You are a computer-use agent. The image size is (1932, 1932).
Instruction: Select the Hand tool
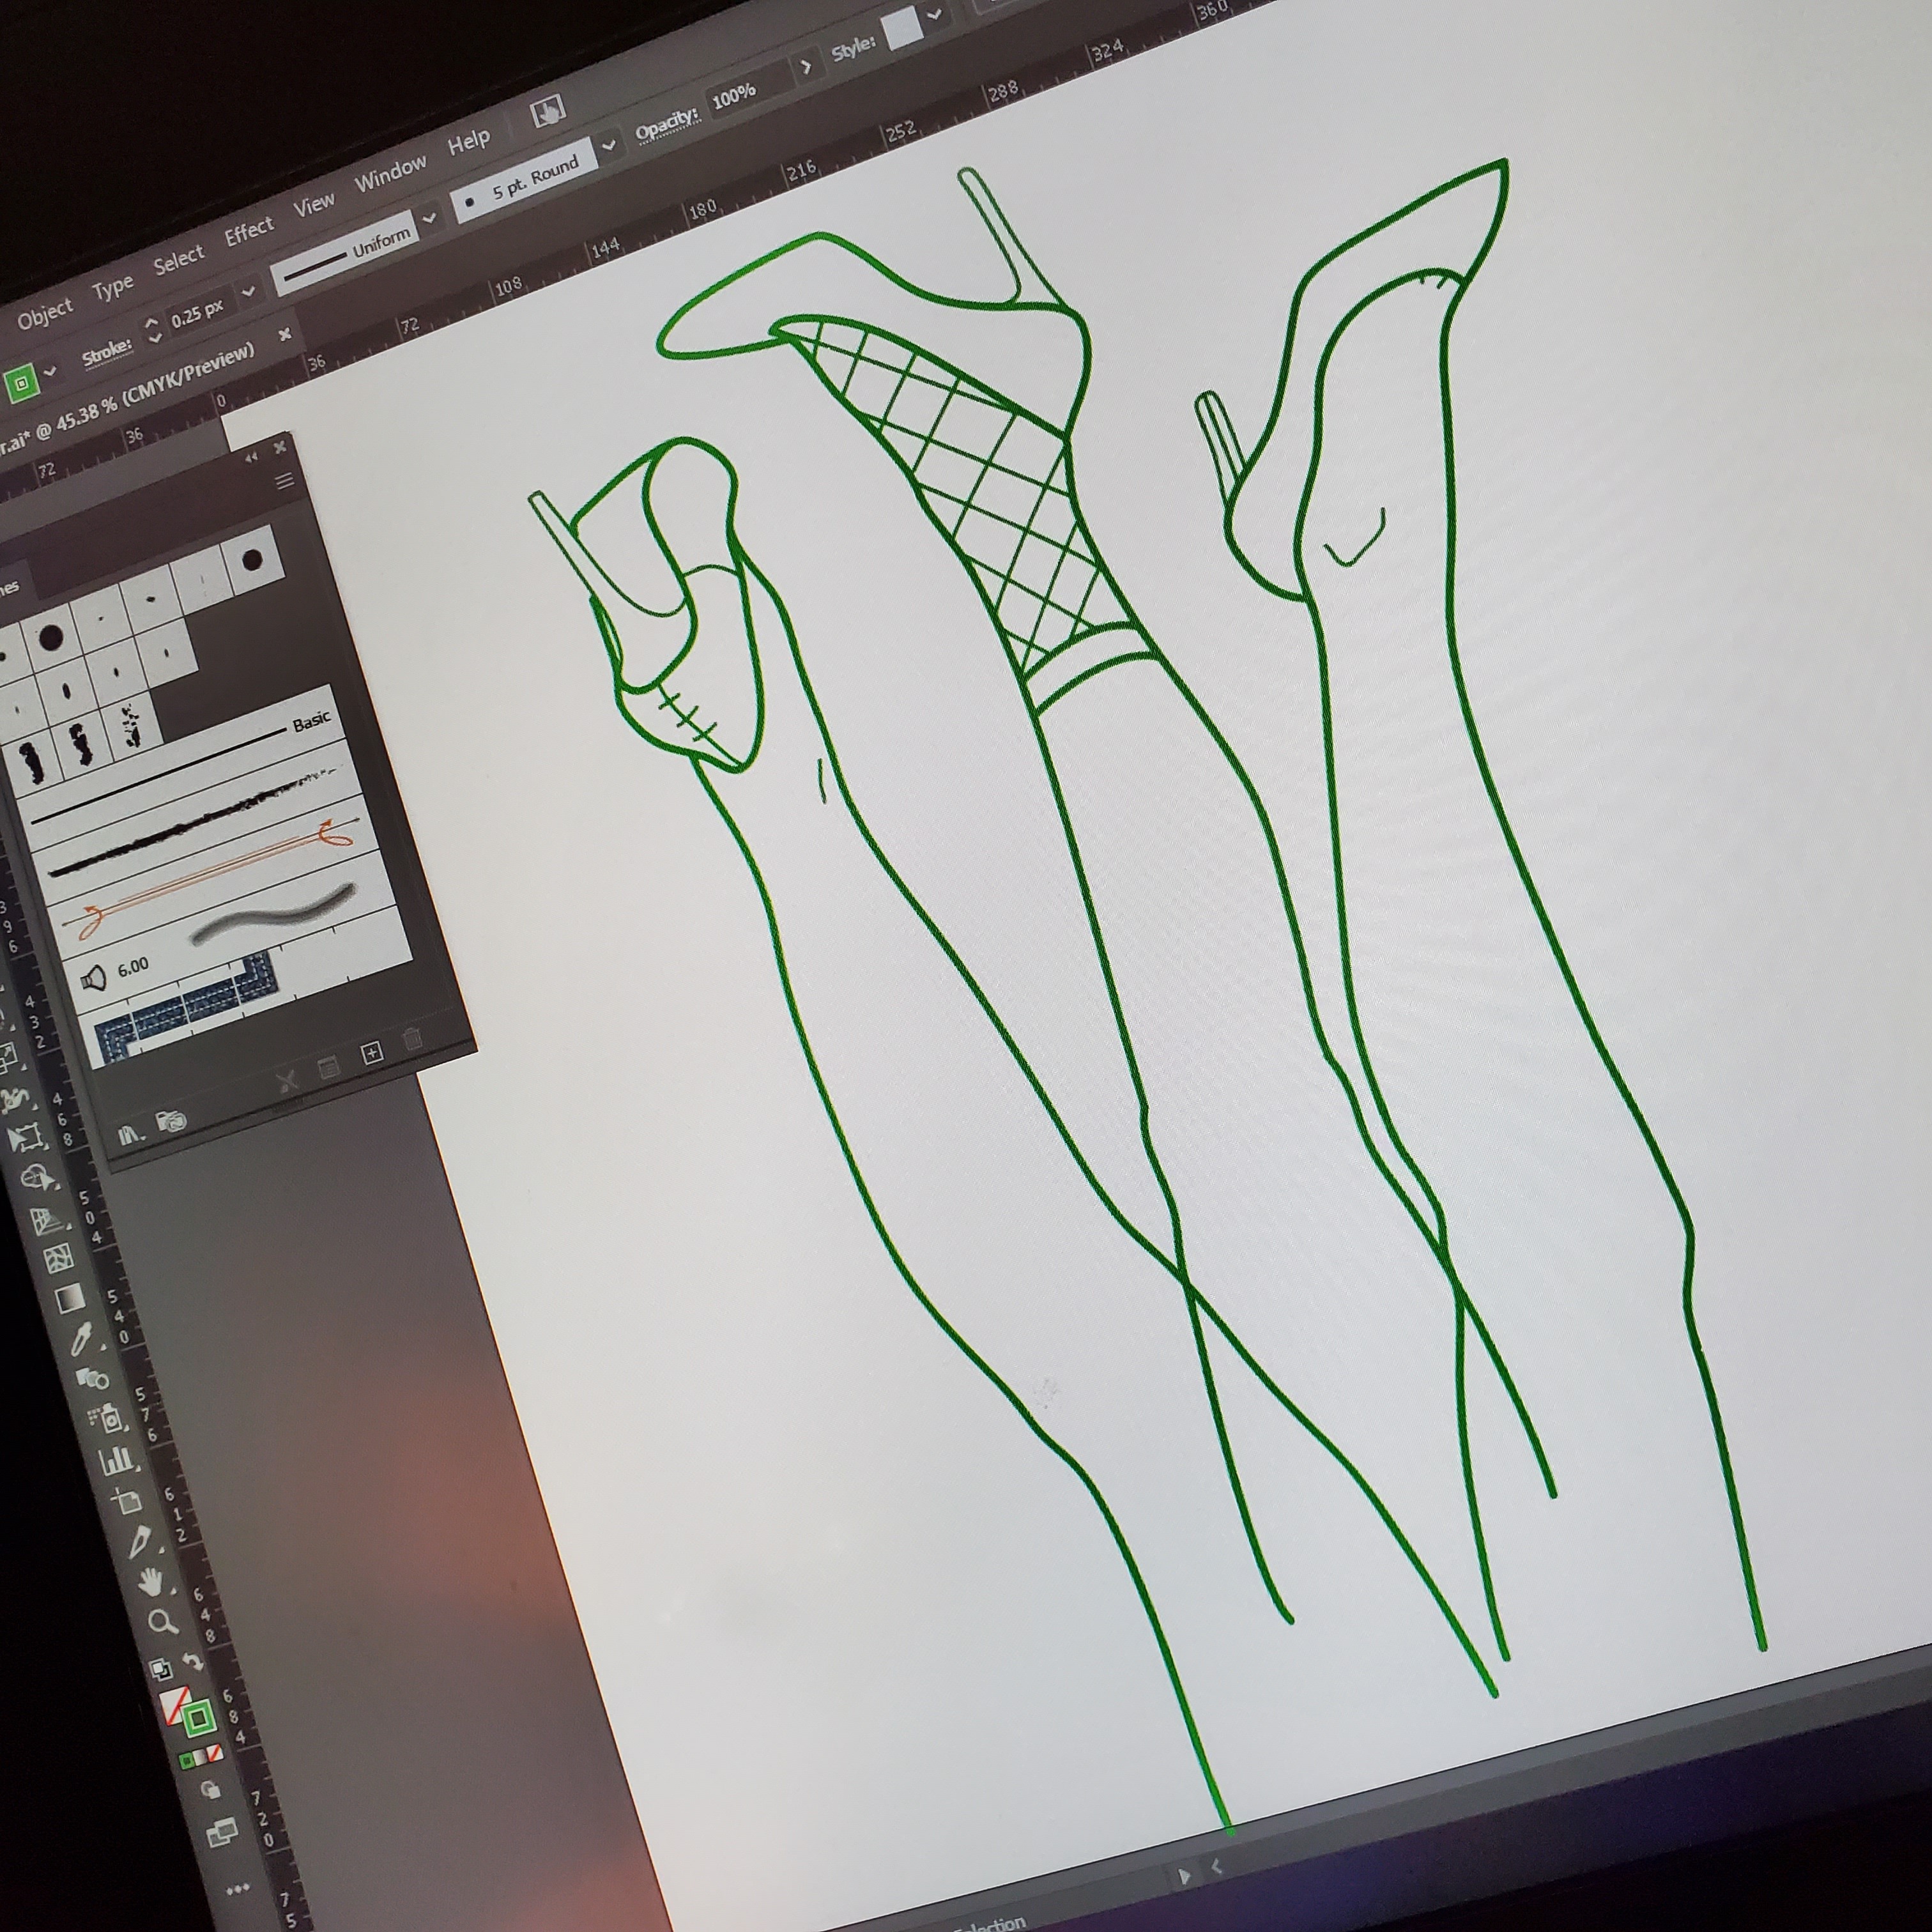coord(150,1582)
